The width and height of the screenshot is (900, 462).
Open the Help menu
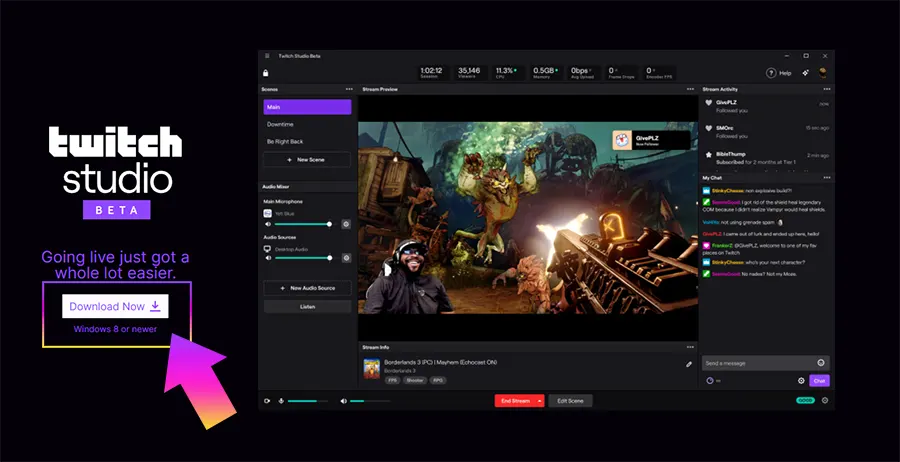[x=779, y=73]
